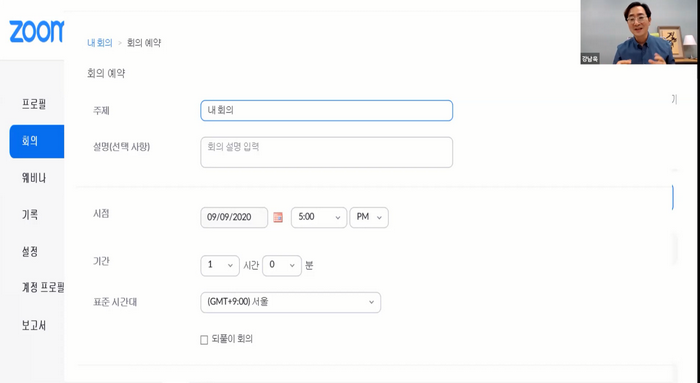Select the presenter video thumbnail
Image resolution: width=700 pixels, height=383 pixels.
(638, 32)
